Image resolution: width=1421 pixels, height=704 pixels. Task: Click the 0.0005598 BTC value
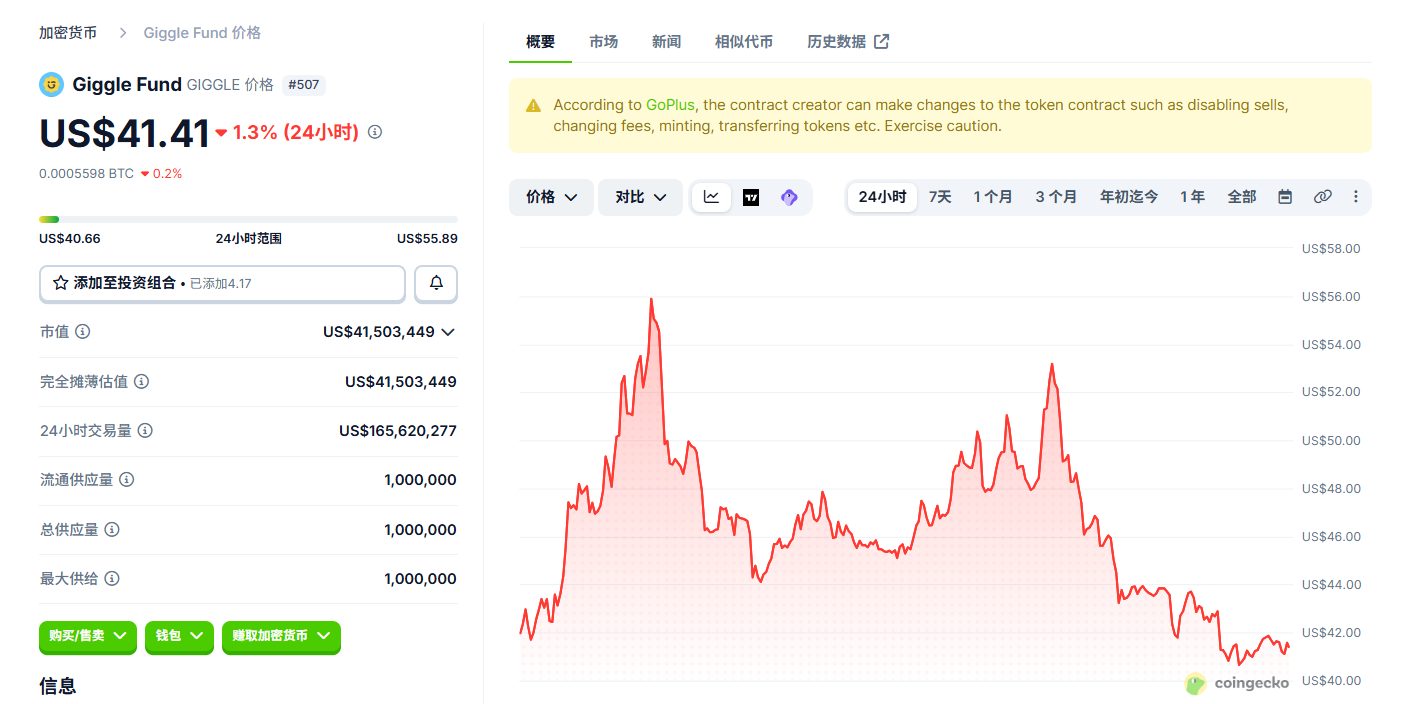(86, 173)
